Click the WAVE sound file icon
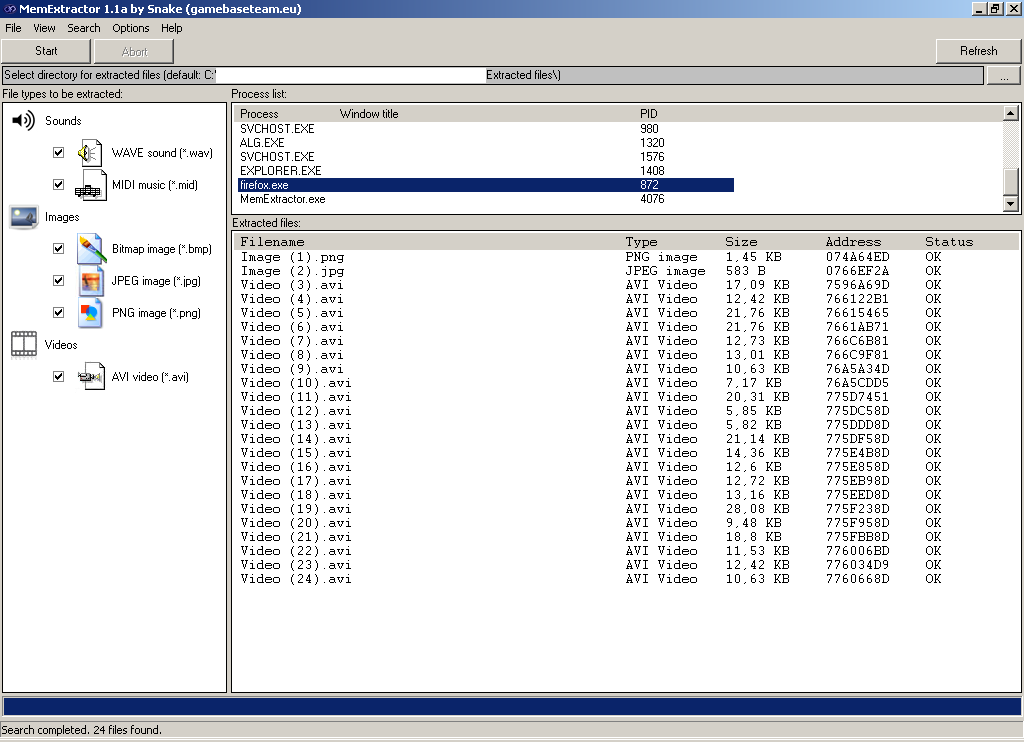1024x742 pixels. pyautogui.click(x=90, y=153)
